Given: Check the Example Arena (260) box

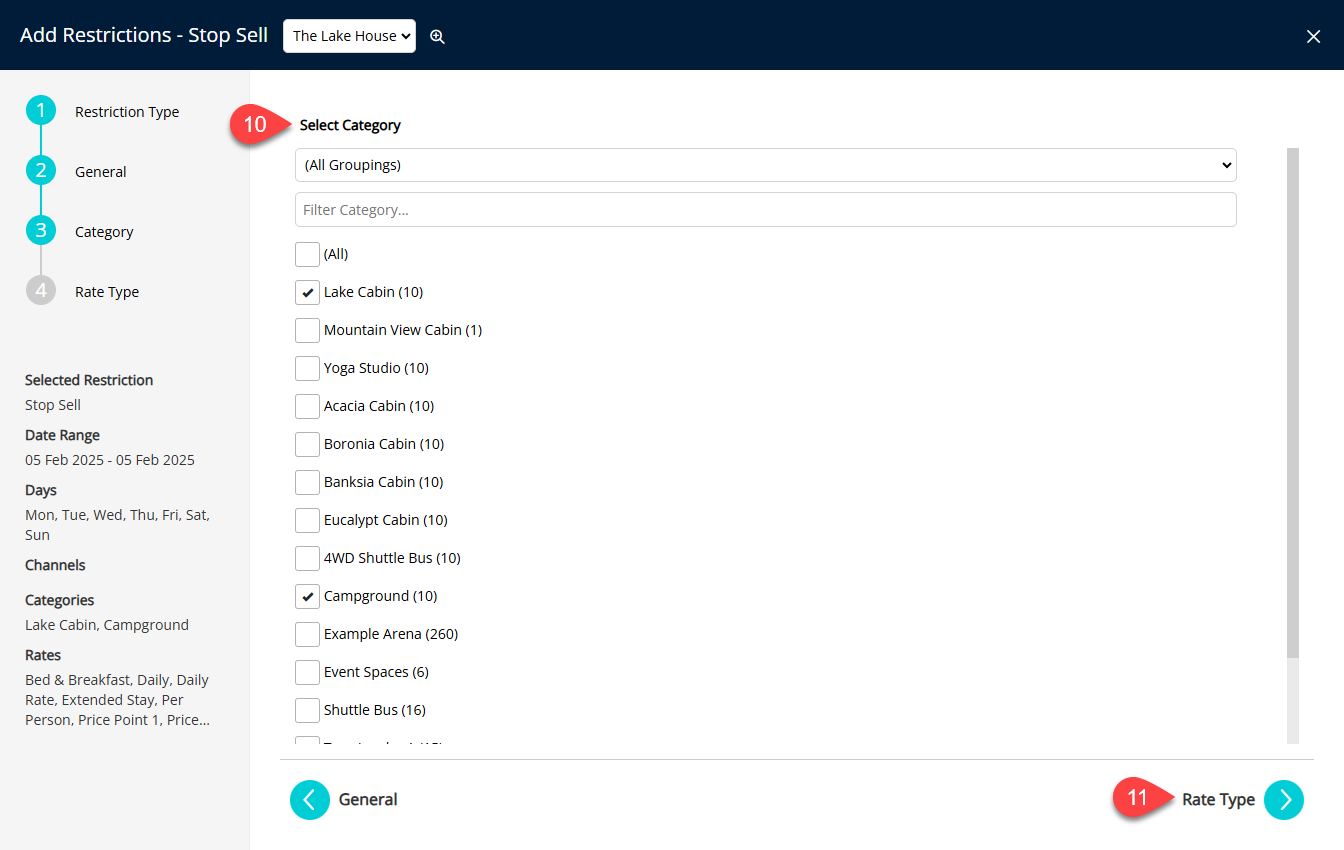Looking at the screenshot, I should [x=307, y=634].
